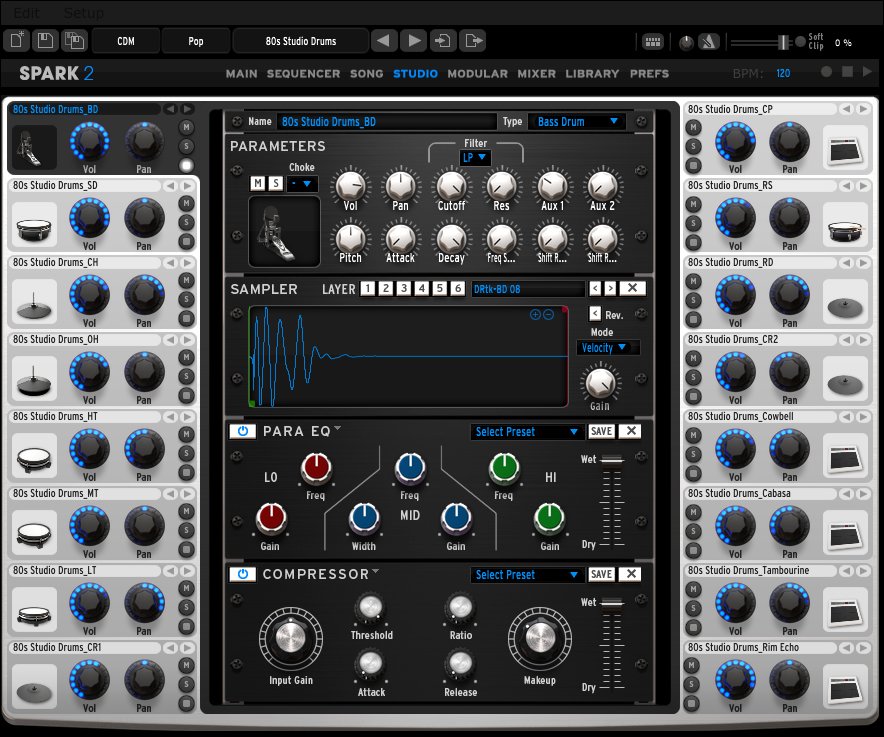Click the bass drum pedal image in Parameters

click(283, 232)
